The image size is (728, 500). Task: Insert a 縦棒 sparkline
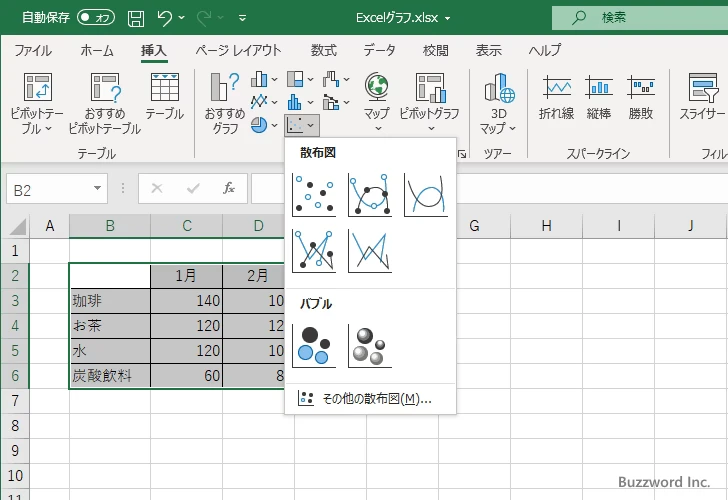tap(599, 97)
